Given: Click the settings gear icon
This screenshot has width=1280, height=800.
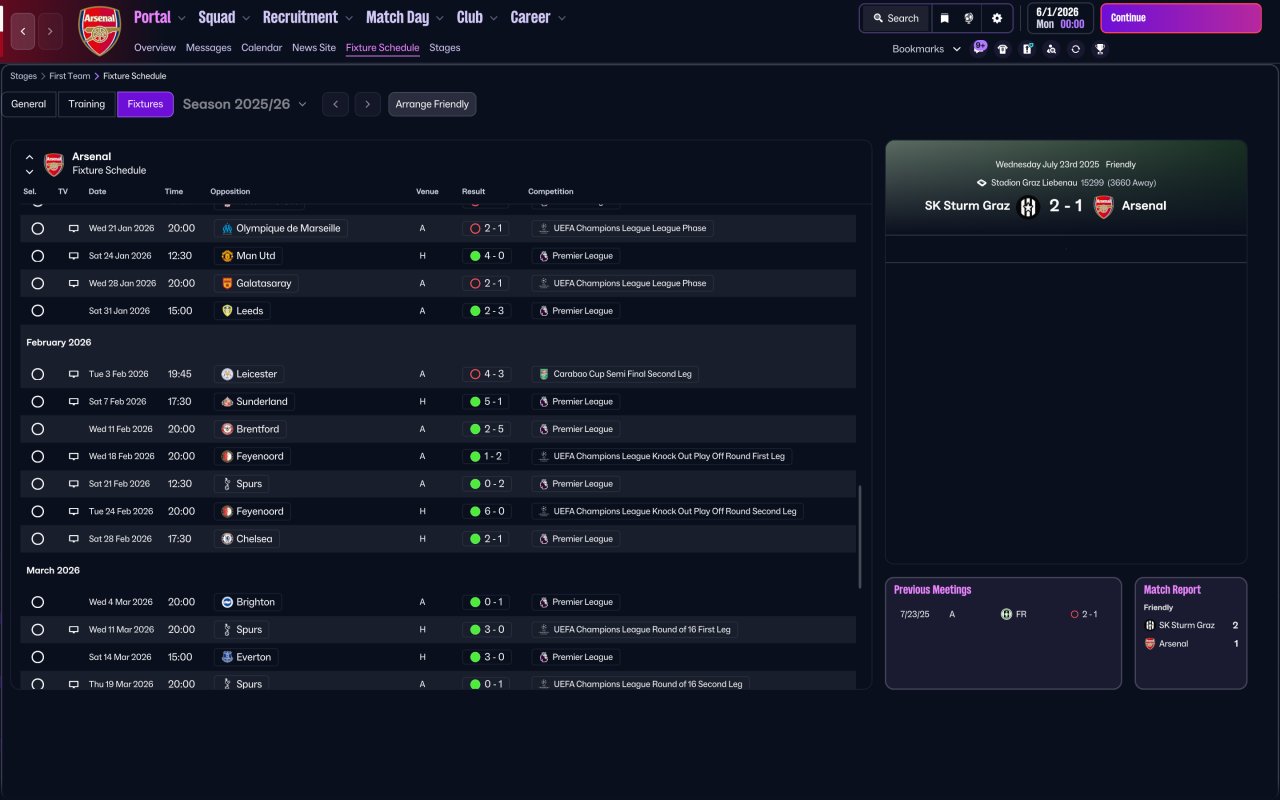Looking at the screenshot, I should pyautogui.click(x=996, y=18).
